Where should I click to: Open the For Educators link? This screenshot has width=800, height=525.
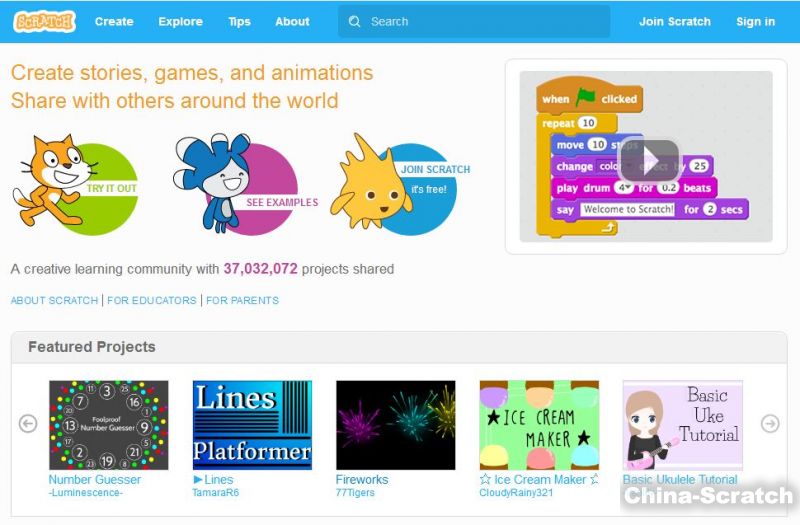[x=152, y=301]
